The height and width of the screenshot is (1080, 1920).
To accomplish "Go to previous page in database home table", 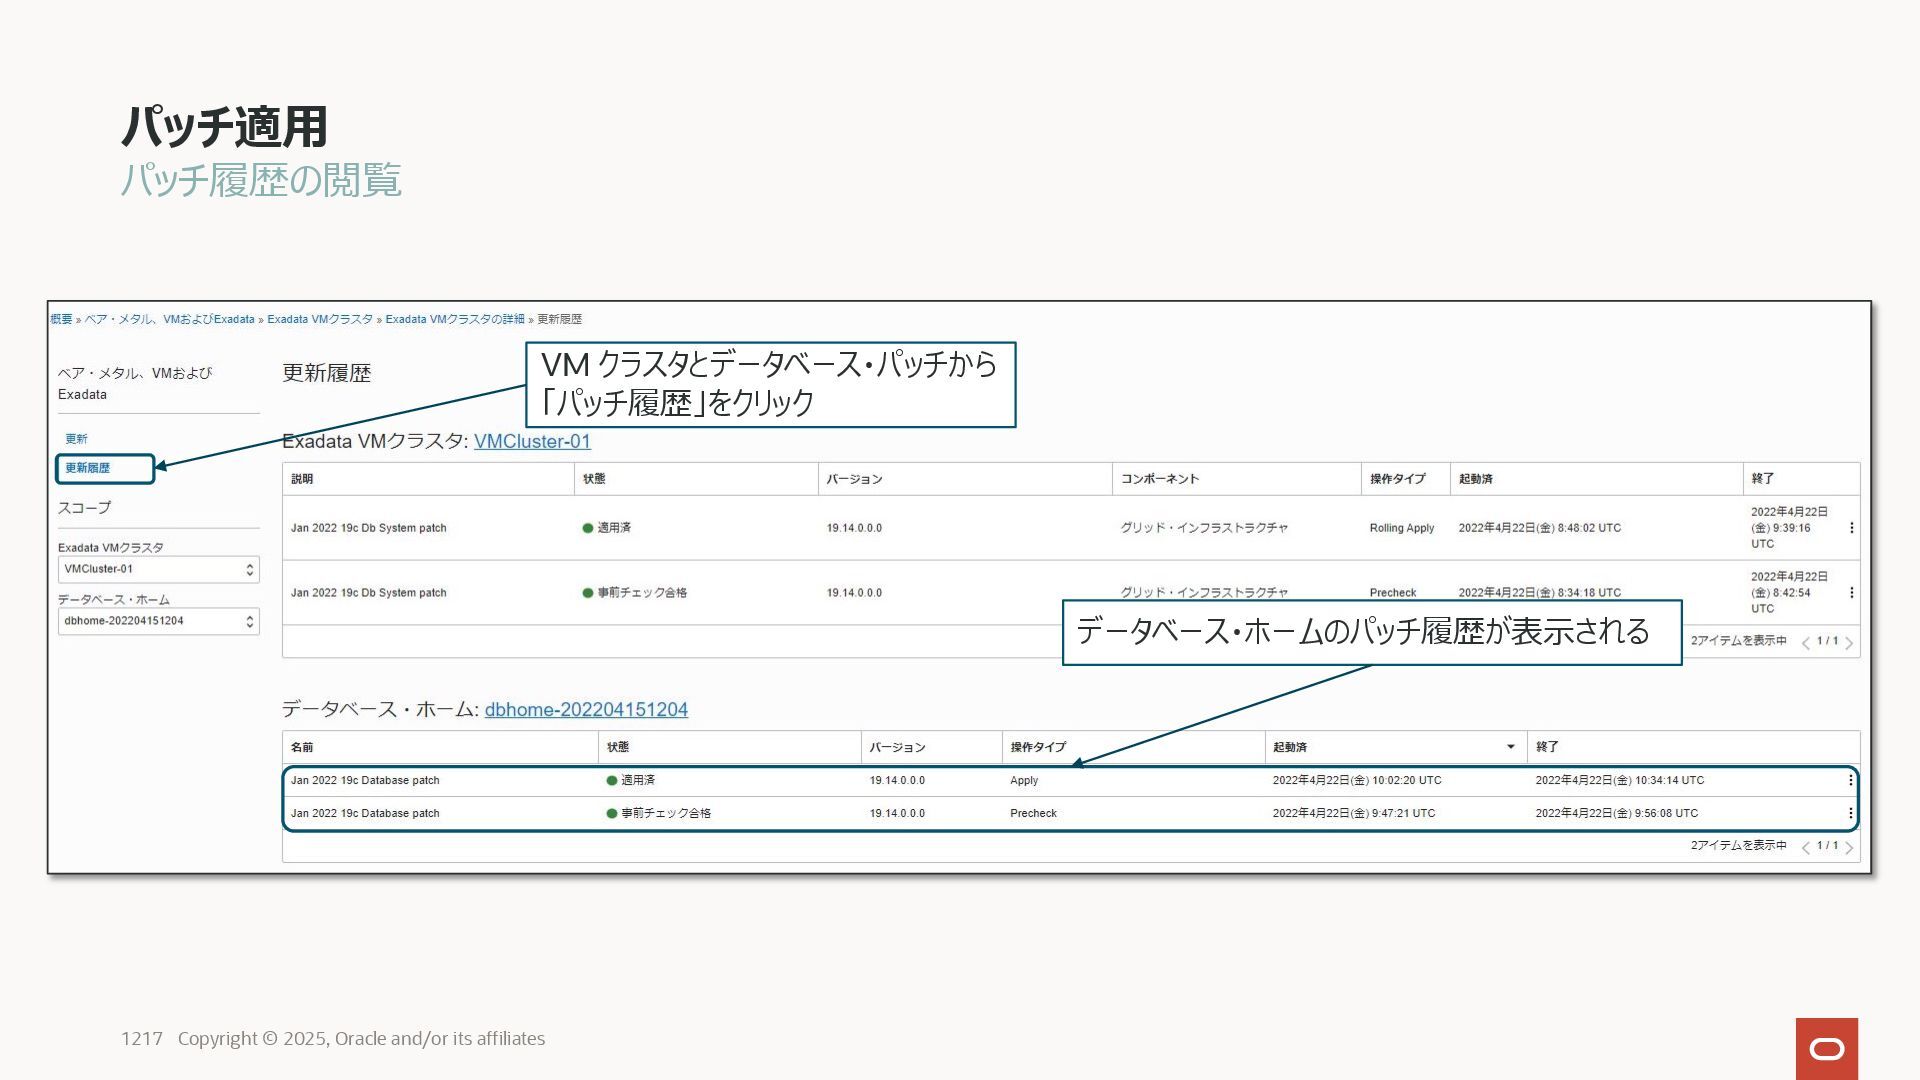I will pos(1805,848).
